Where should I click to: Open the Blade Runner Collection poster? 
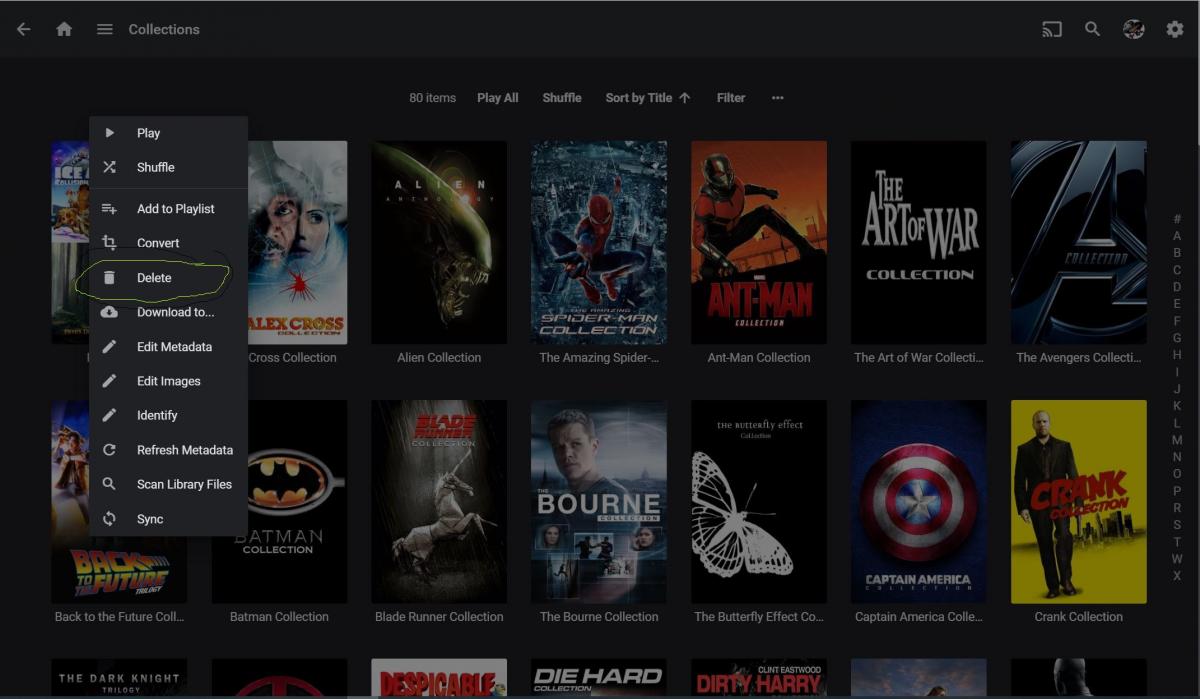click(439, 502)
